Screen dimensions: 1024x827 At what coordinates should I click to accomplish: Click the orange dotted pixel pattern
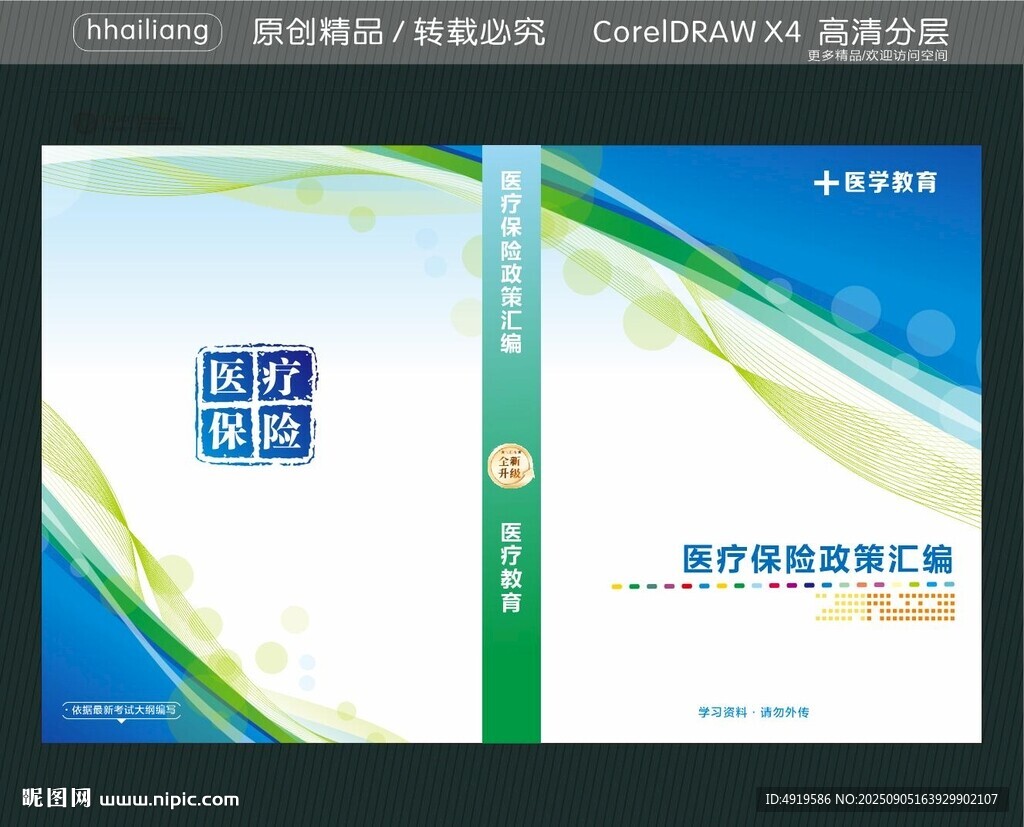coord(885,607)
